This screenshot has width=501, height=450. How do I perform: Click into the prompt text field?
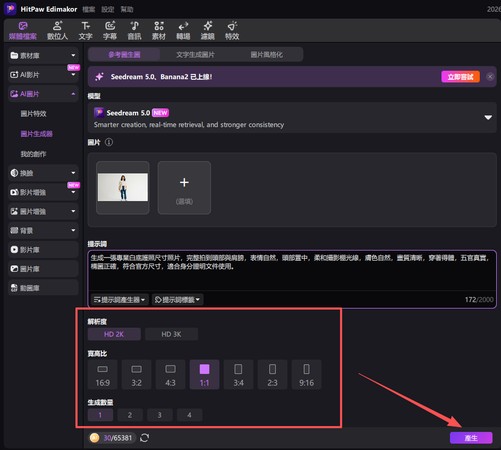[292, 270]
